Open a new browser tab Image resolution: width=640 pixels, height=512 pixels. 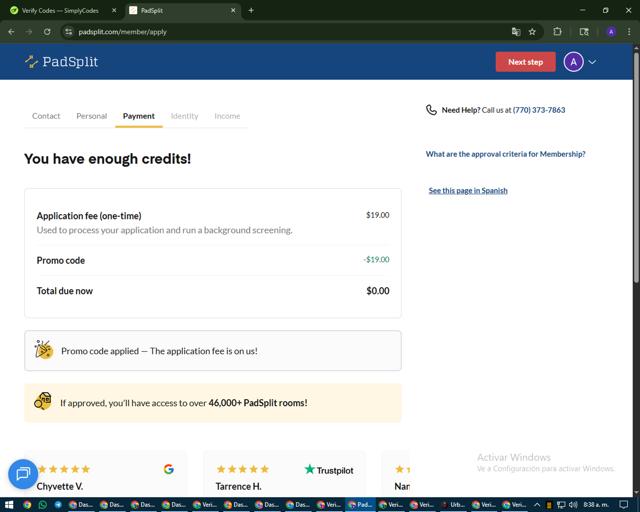pos(251,11)
